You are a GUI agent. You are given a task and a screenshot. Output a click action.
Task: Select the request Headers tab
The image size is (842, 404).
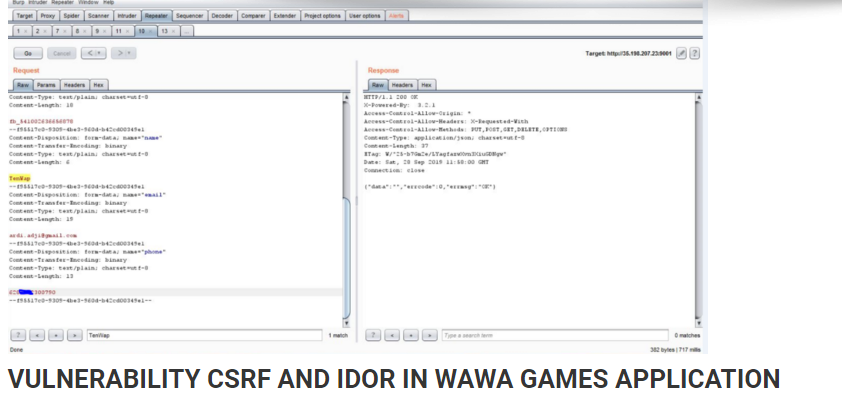pos(74,85)
